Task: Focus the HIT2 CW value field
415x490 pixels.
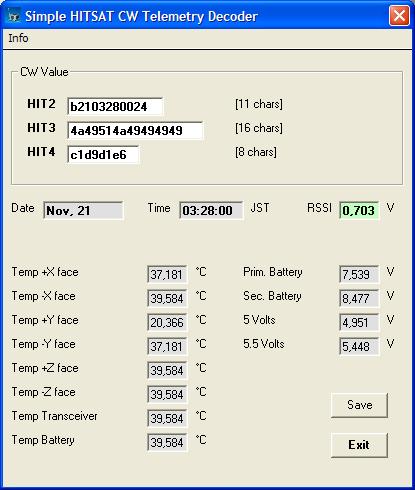Action: click(115, 107)
